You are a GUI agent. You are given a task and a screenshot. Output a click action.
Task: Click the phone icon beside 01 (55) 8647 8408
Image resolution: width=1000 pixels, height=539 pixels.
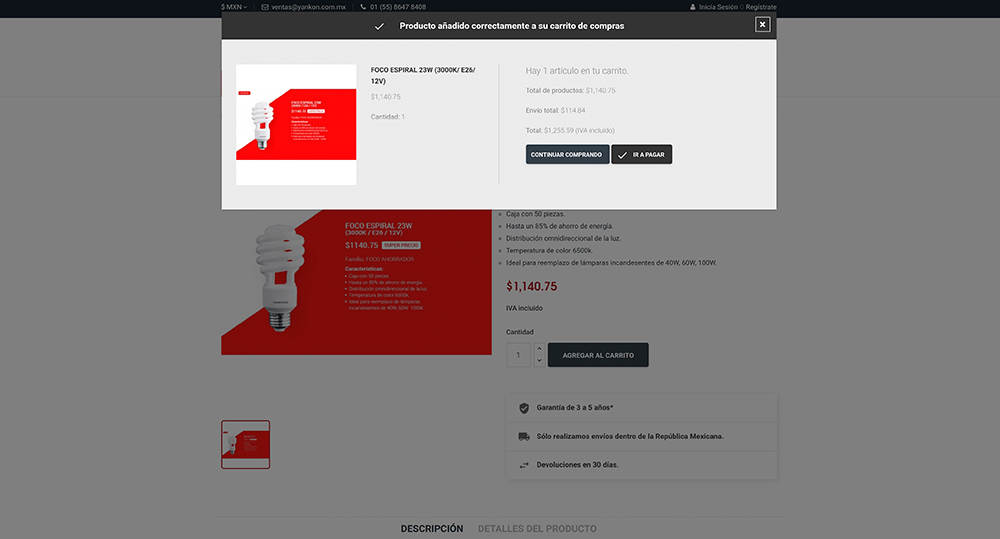(x=361, y=7)
